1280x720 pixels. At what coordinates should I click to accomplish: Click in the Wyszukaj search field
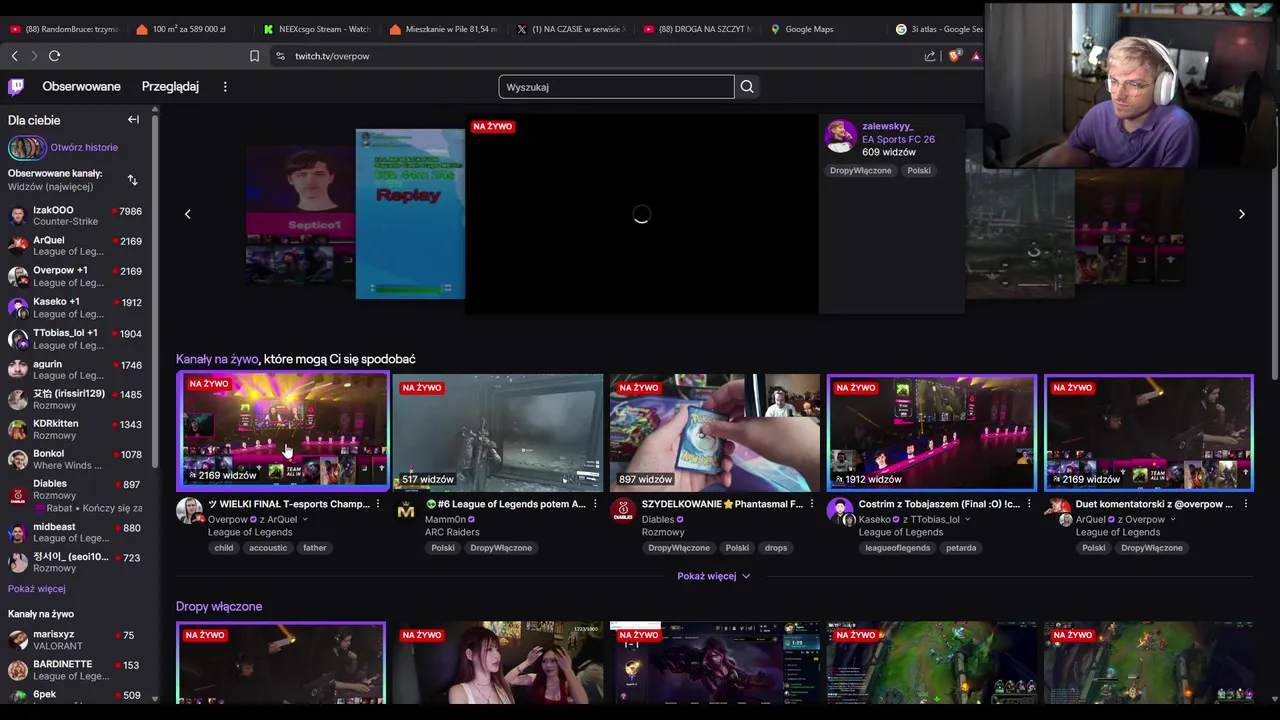tap(616, 87)
